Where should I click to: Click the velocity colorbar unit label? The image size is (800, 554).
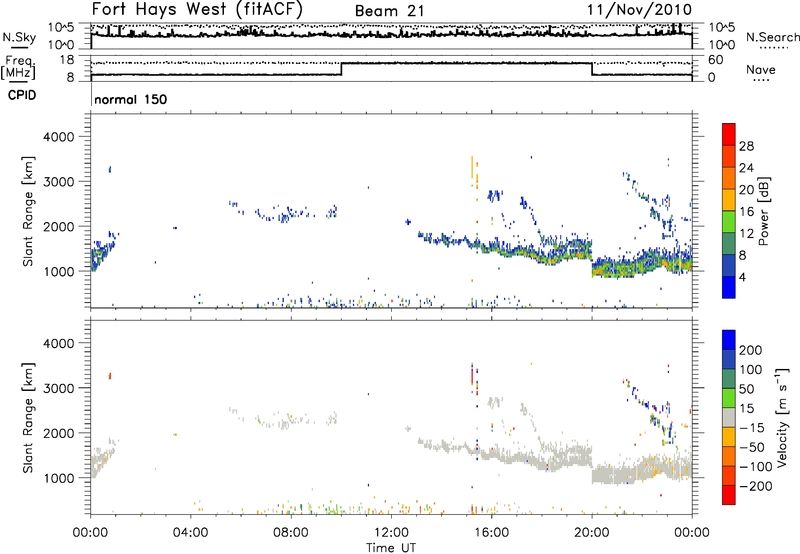pos(782,417)
